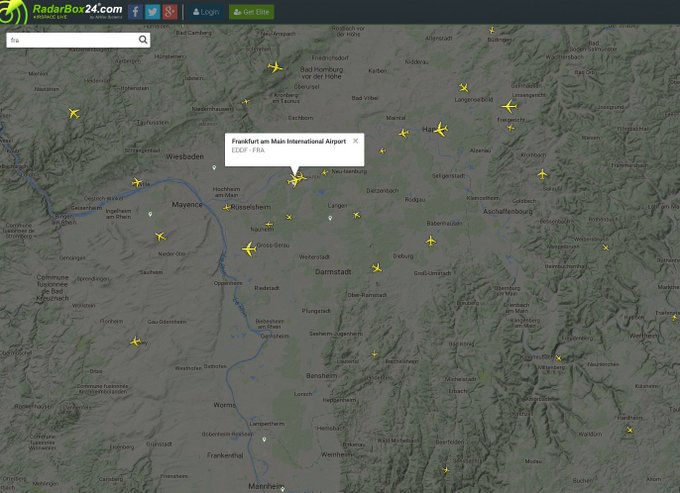Select the aircraft near Nieder-Olm
This screenshot has height=493, width=680.
click(x=160, y=236)
